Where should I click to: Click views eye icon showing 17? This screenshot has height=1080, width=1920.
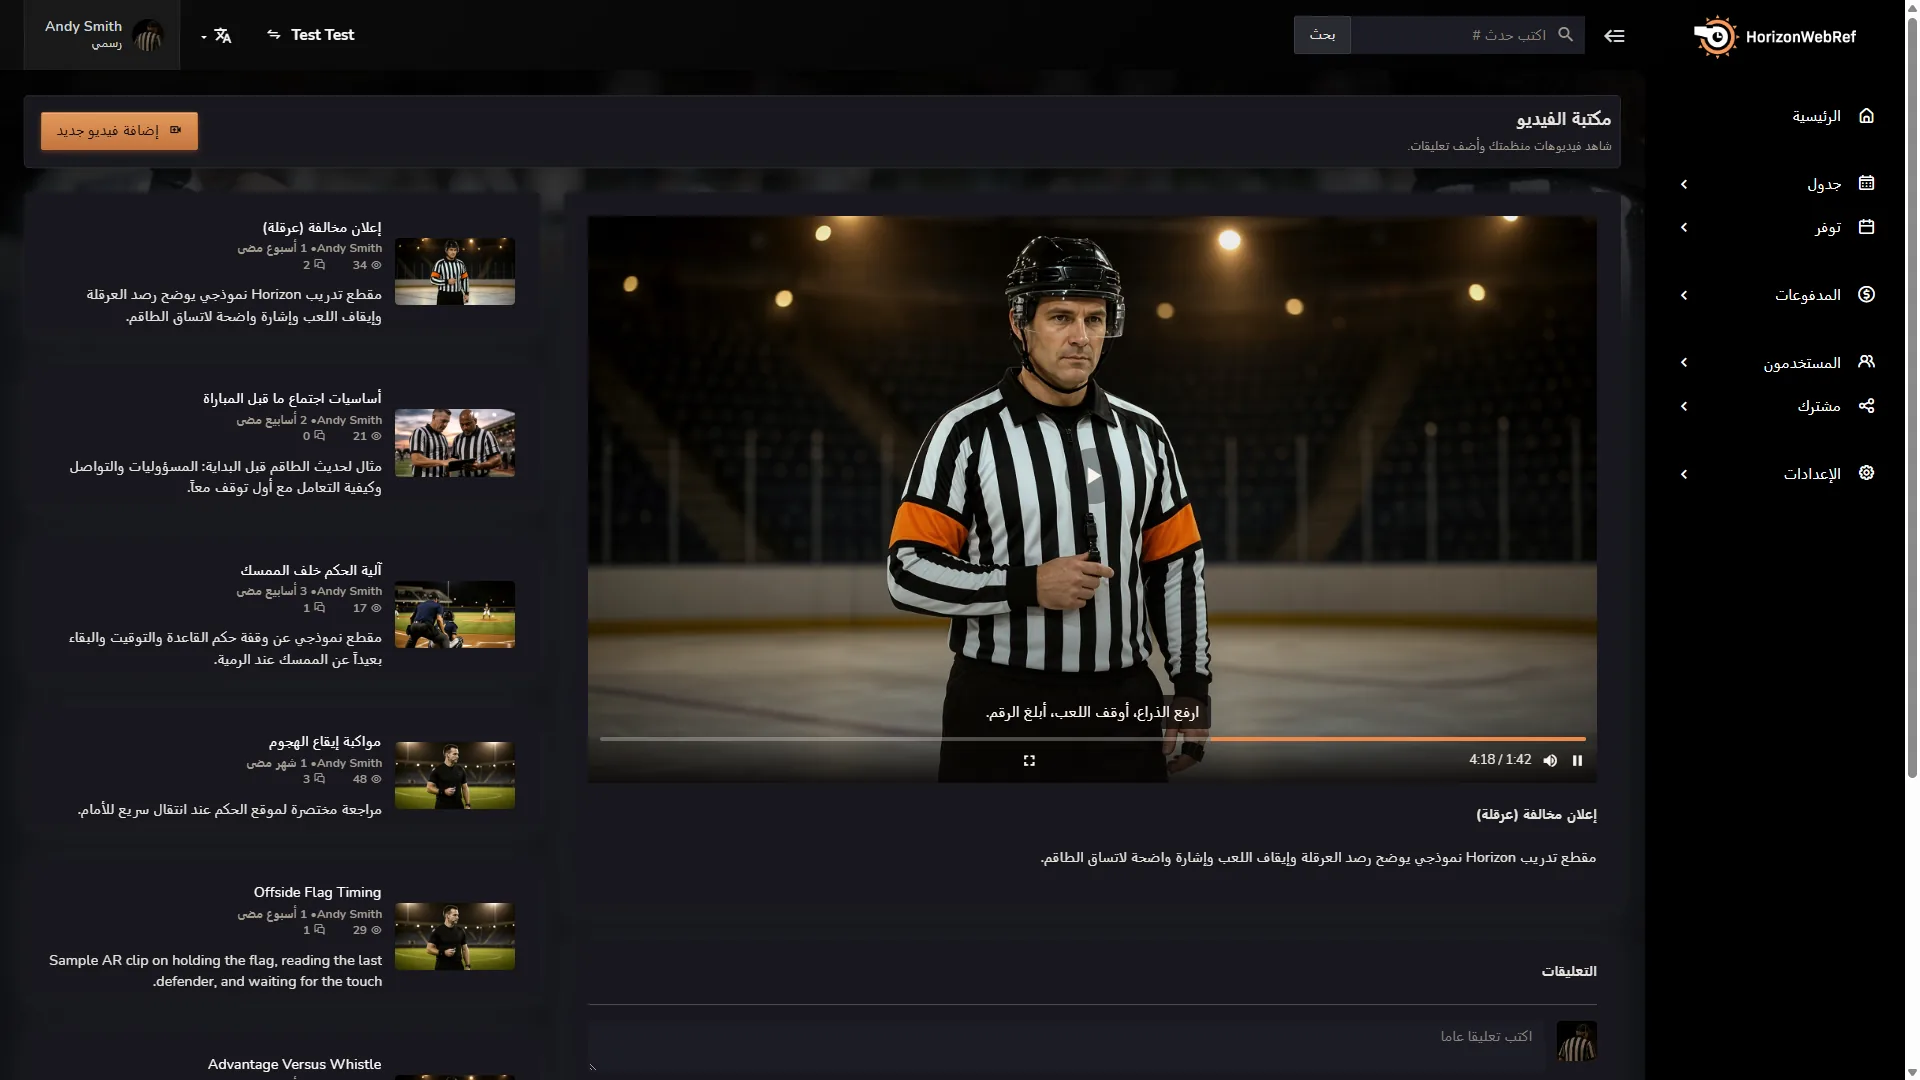[x=376, y=609]
